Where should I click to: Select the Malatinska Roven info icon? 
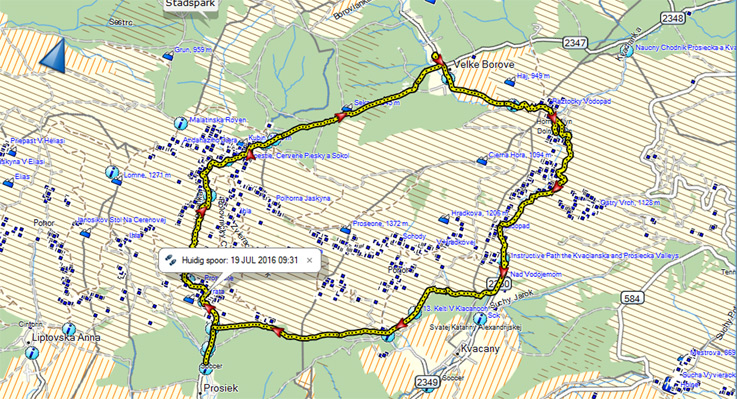coord(180,124)
